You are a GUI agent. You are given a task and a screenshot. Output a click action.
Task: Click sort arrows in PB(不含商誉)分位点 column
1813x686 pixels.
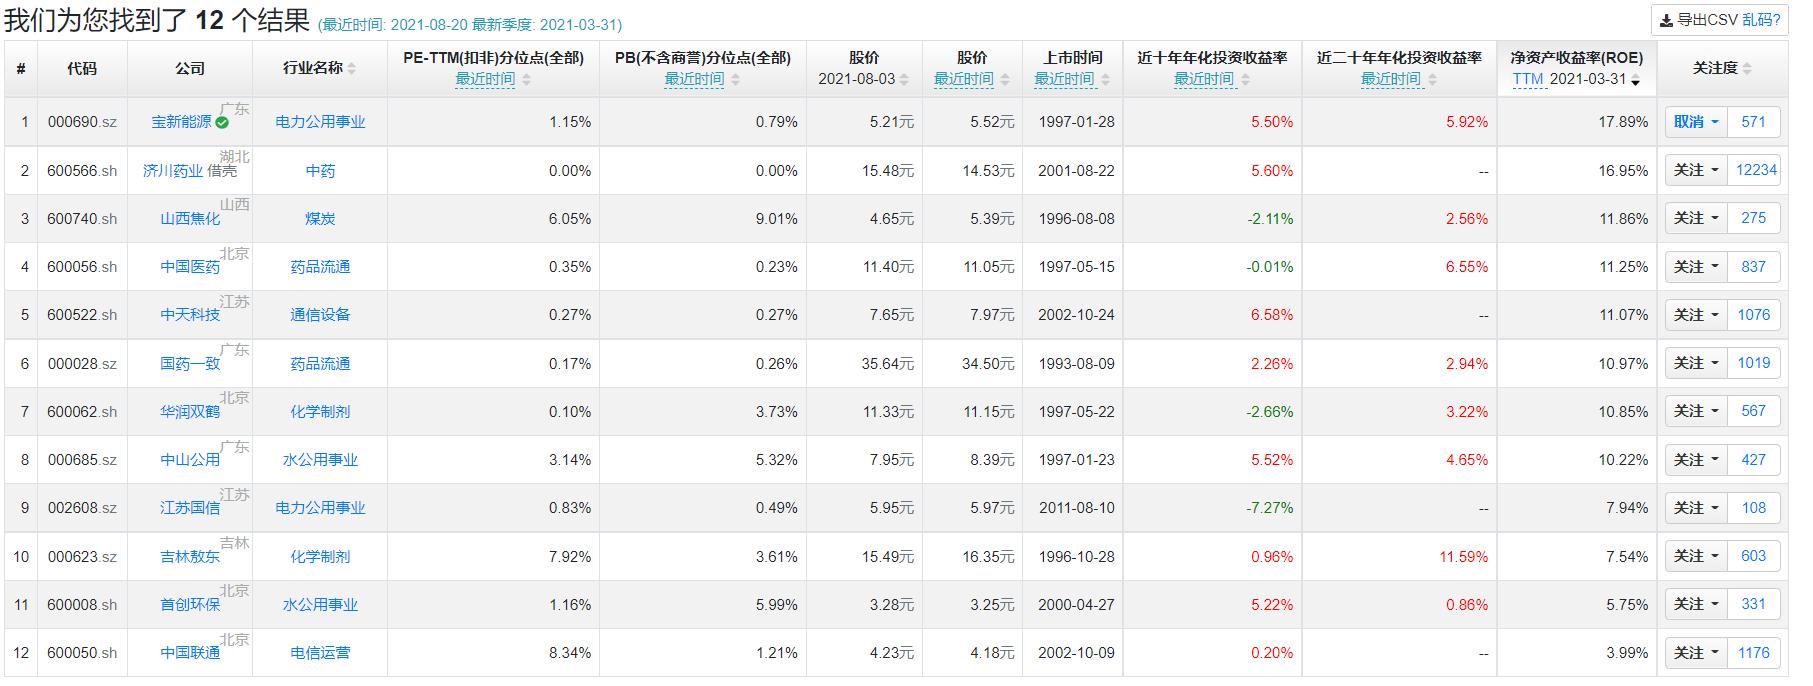pyautogui.click(x=736, y=80)
